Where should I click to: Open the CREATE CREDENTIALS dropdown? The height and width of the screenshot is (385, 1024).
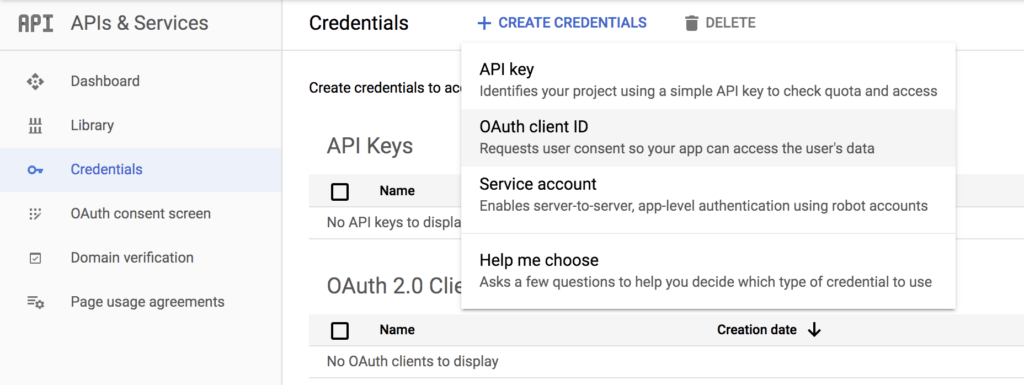pos(562,23)
